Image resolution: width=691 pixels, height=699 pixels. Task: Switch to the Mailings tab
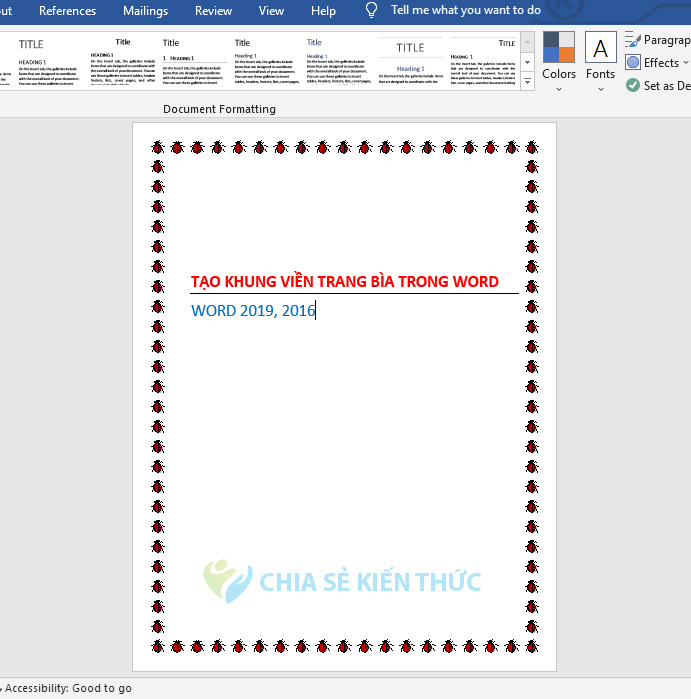tap(145, 11)
